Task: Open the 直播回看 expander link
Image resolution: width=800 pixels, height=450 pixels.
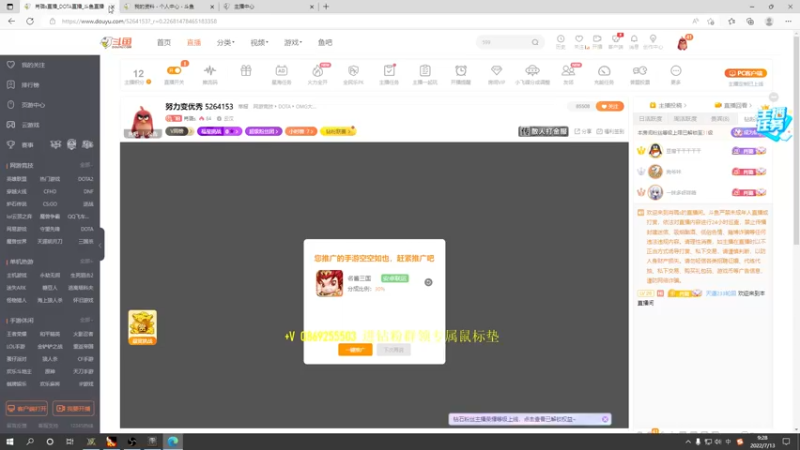Action: 734,105
